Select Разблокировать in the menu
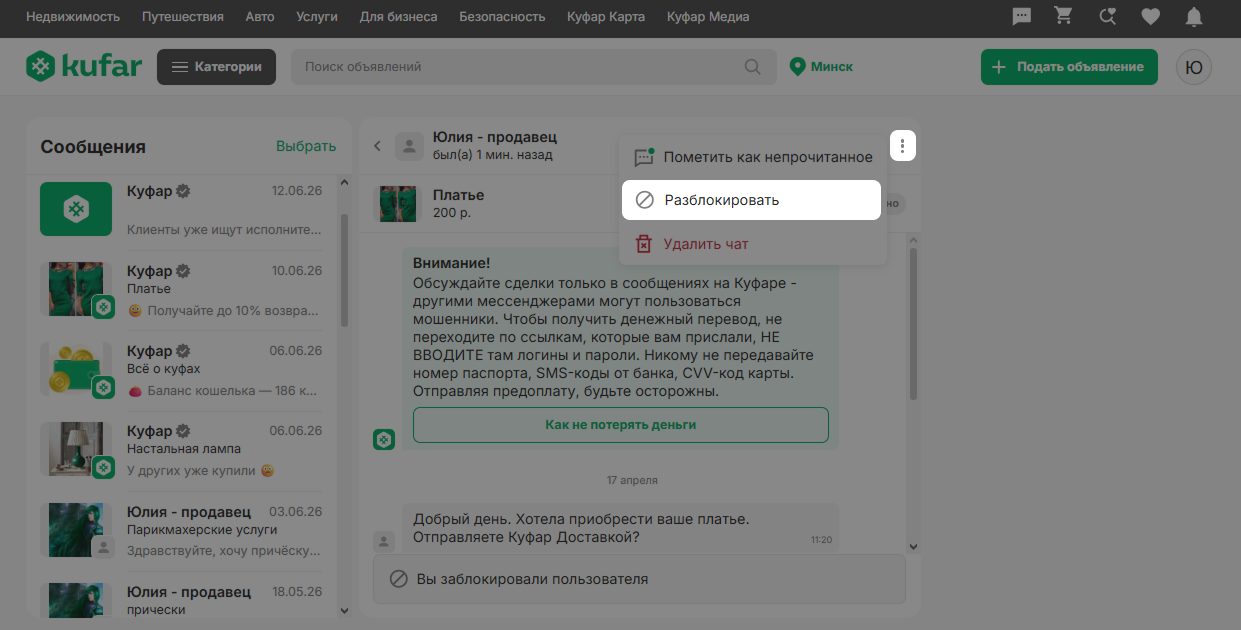This screenshot has width=1241, height=630. (x=751, y=200)
